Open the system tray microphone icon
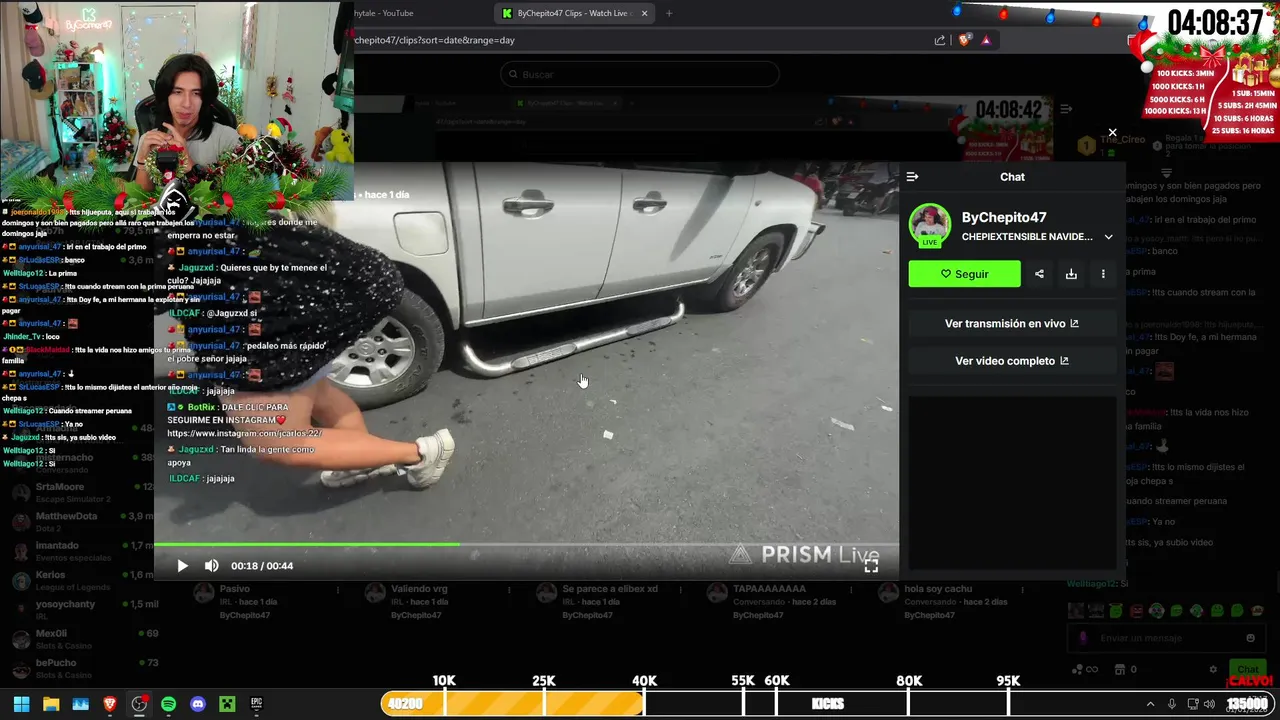 [x=1172, y=704]
